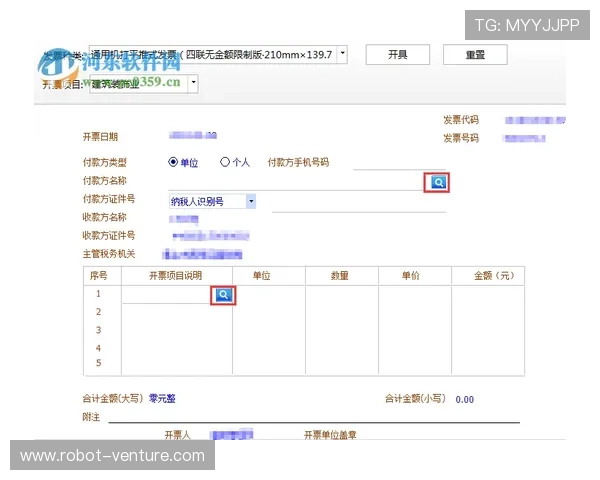Click search icon in 开票项目说明 row 1
This screenshot has width=600, height=480.
[x=223, y=295]
